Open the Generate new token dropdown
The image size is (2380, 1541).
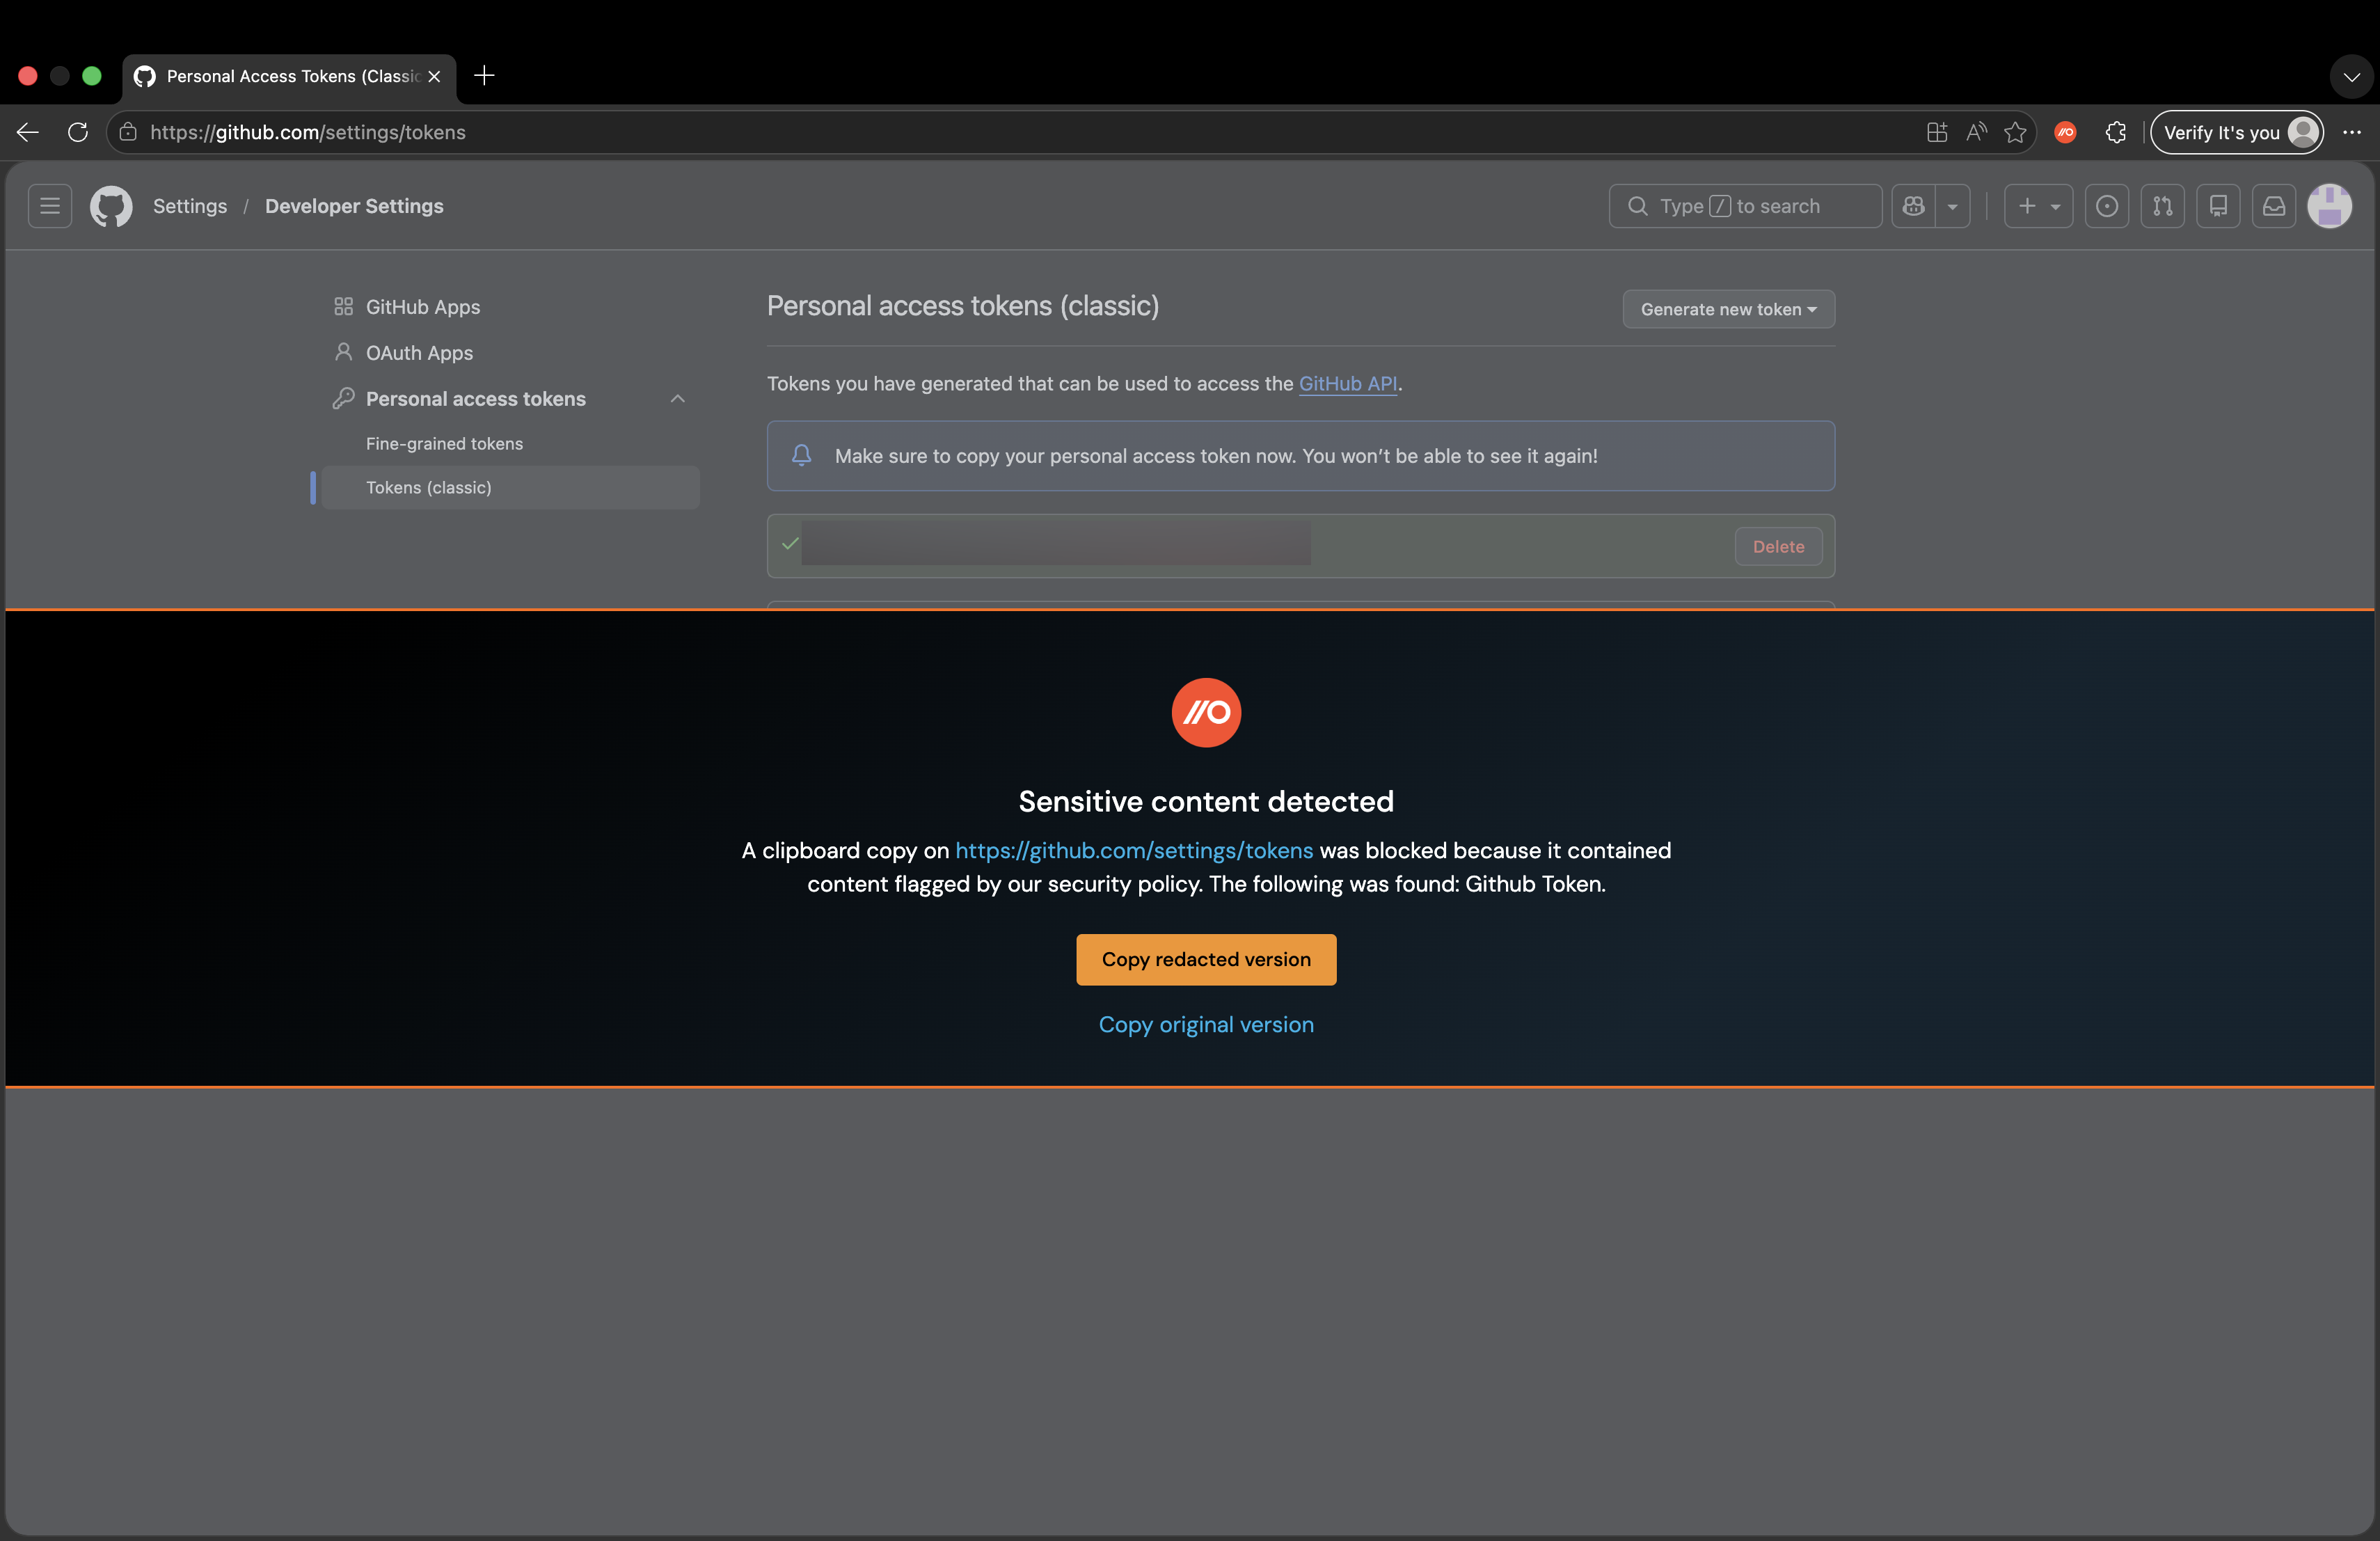pos(1728,309)
